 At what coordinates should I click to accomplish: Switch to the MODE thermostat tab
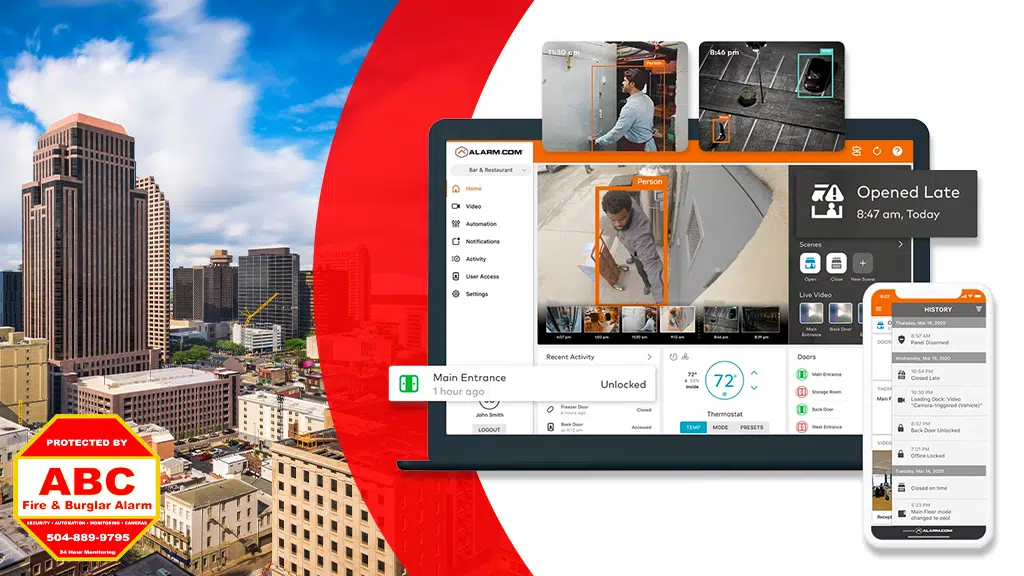point(720,427)
